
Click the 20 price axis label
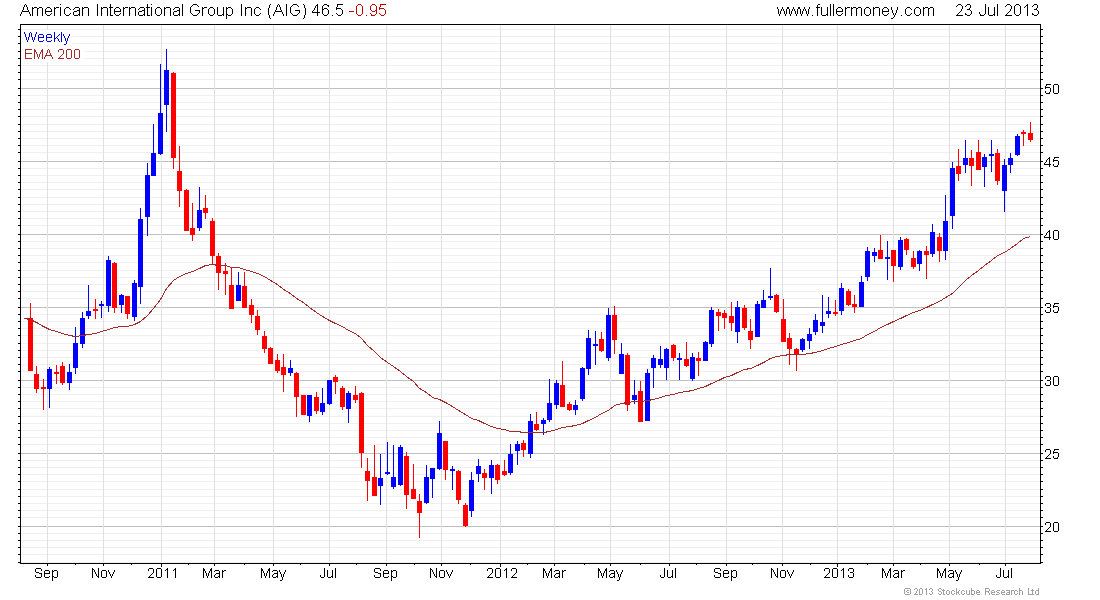point(1052,527)
